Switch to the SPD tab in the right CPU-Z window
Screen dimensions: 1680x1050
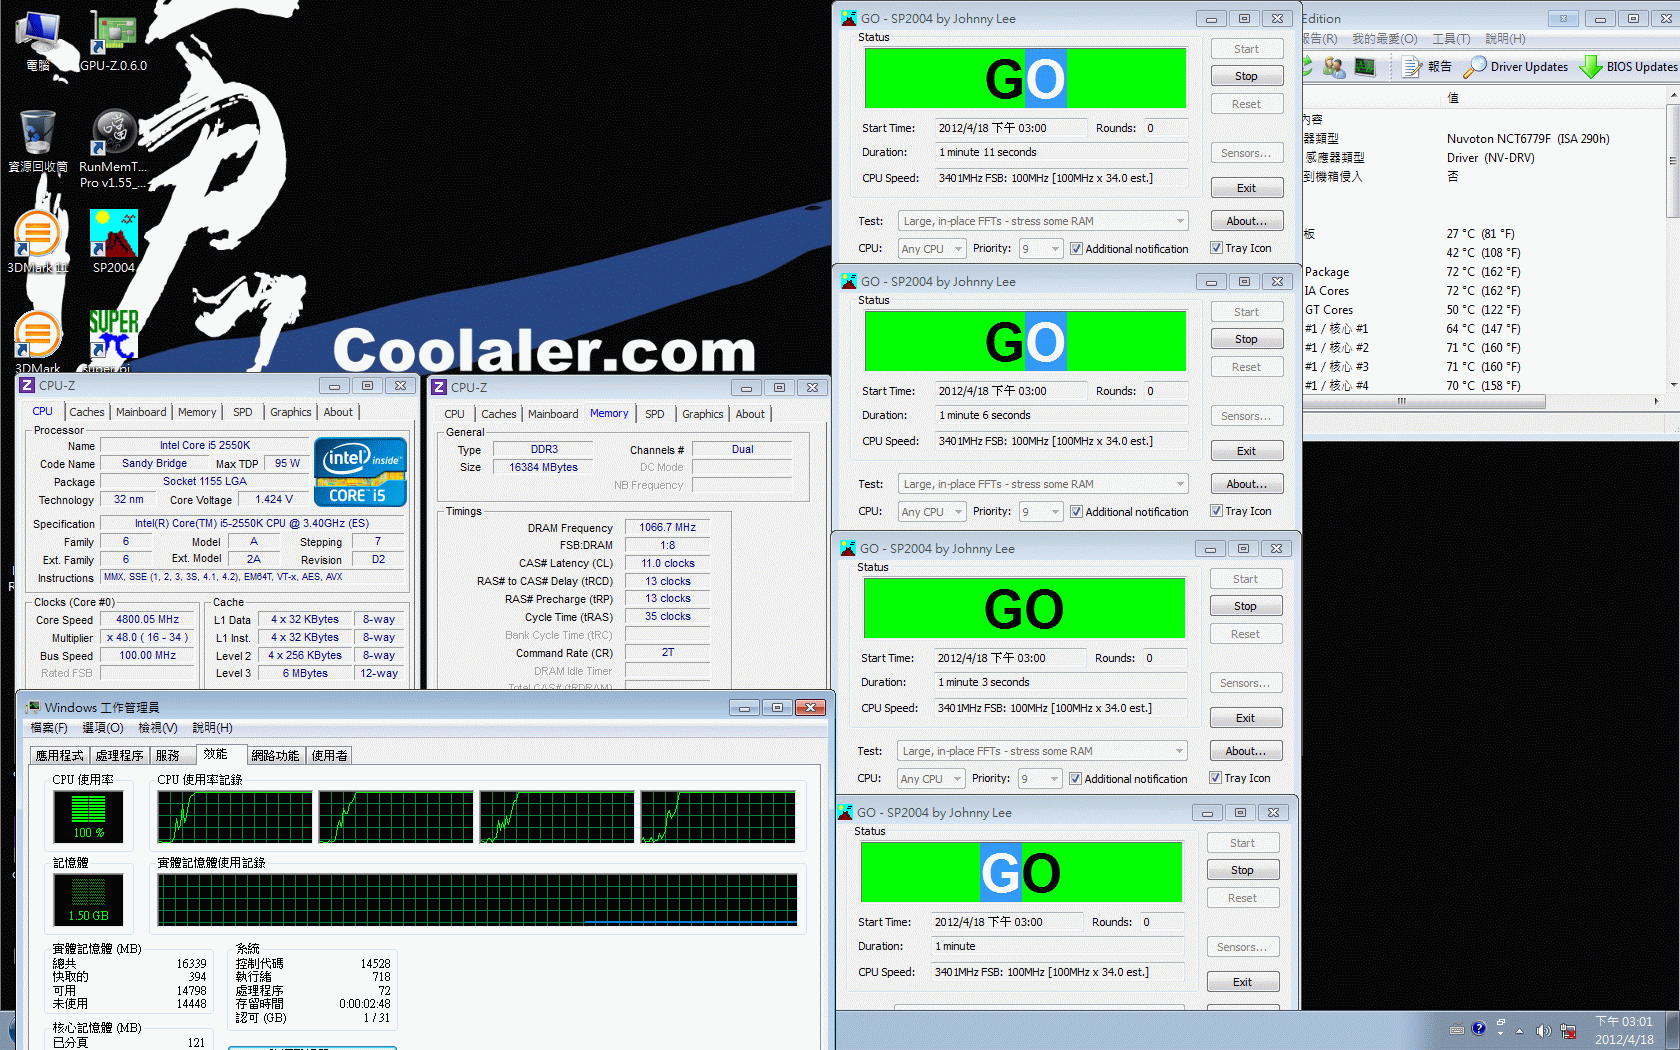655,414
